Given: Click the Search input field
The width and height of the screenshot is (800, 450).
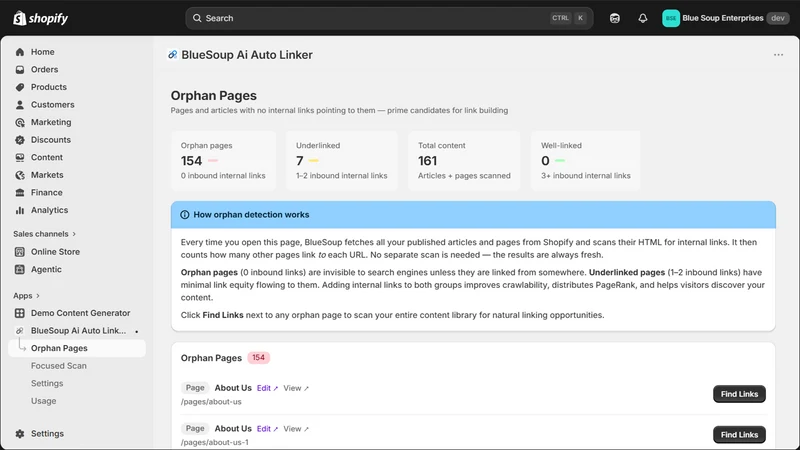Looking at the screenshot, I should [389, 18].
